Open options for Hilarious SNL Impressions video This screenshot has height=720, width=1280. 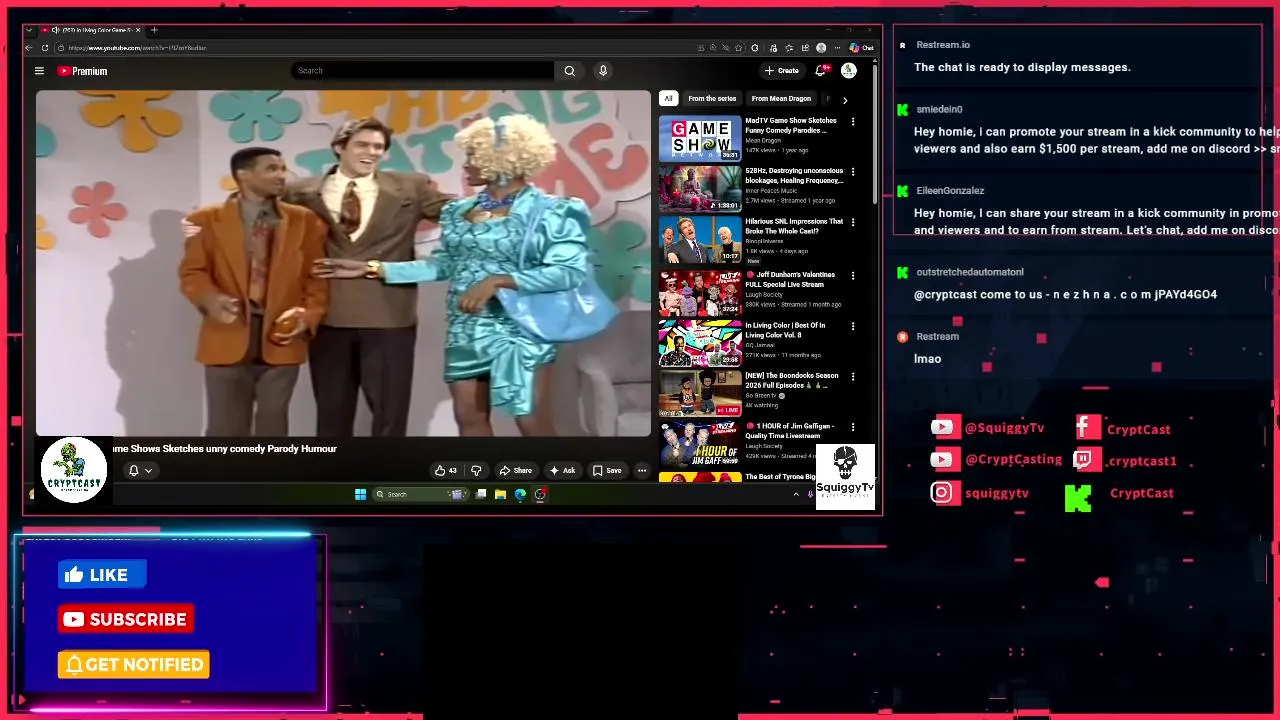click(853, 222)
